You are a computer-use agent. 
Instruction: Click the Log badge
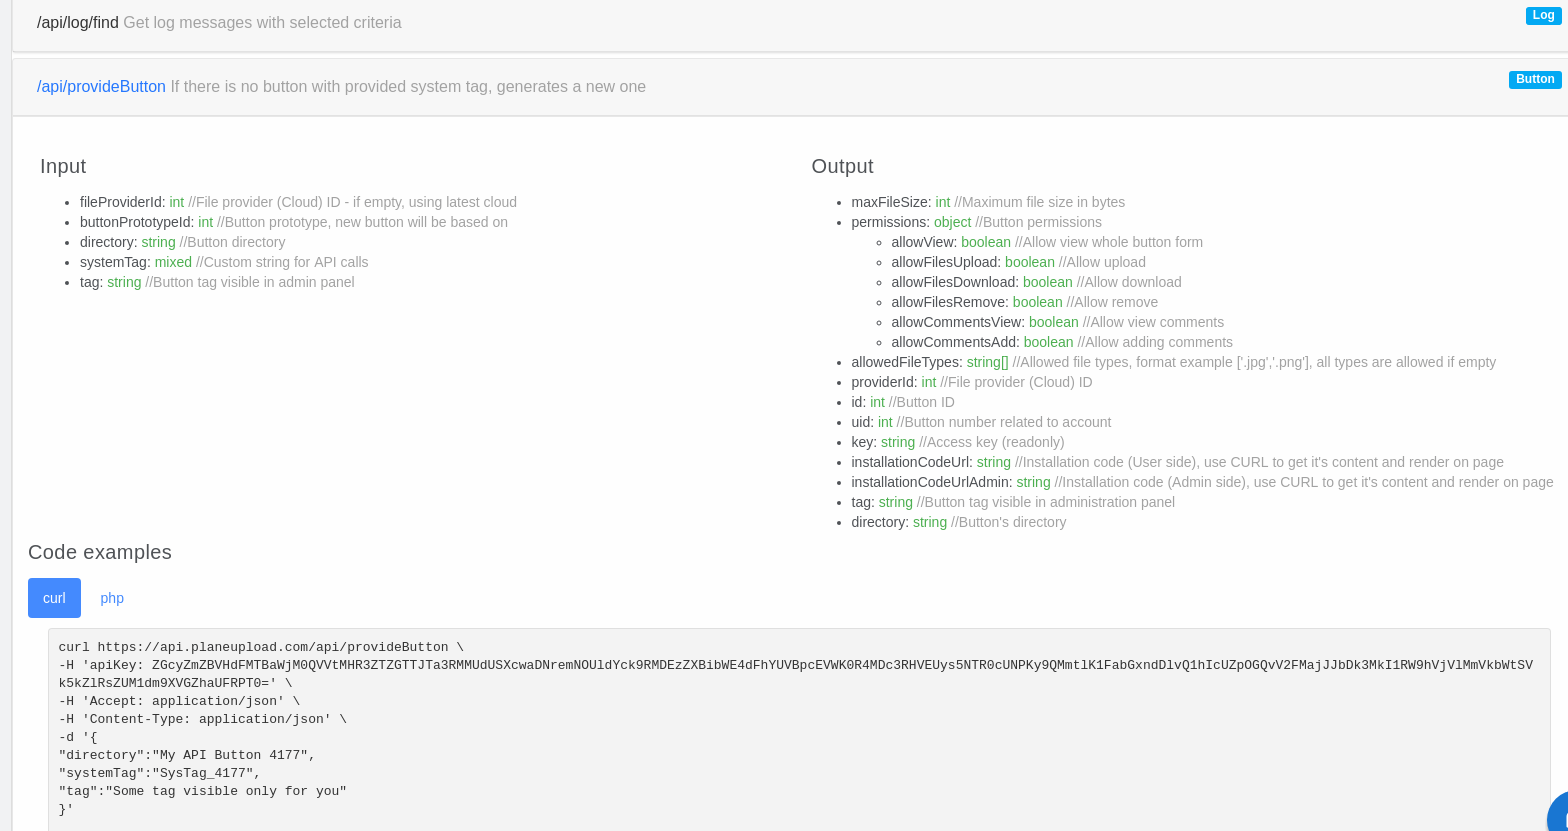[x=1543, y=16]
